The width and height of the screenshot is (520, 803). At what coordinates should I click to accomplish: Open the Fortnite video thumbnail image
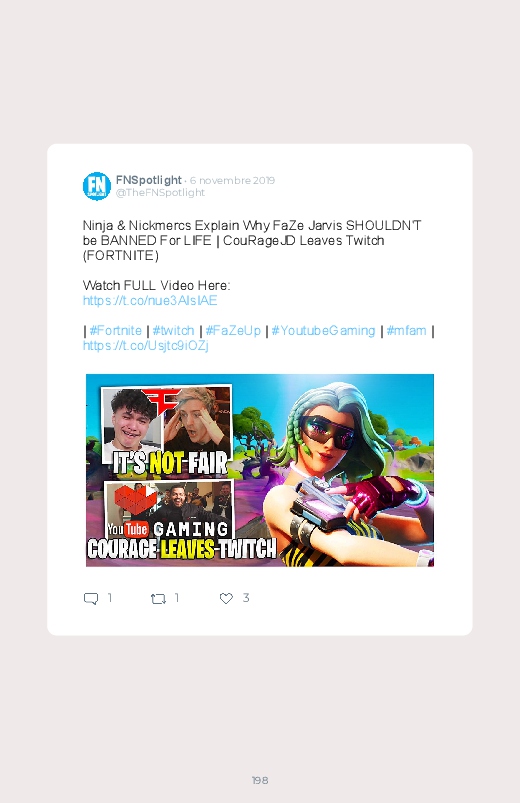tap(260, 470)
